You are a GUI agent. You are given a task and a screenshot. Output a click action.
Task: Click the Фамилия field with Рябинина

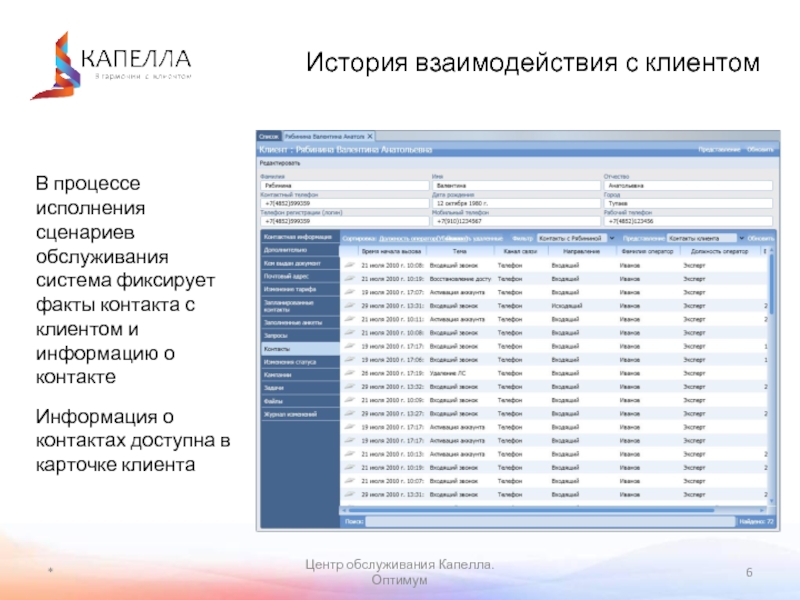click(x=344, y=186)
